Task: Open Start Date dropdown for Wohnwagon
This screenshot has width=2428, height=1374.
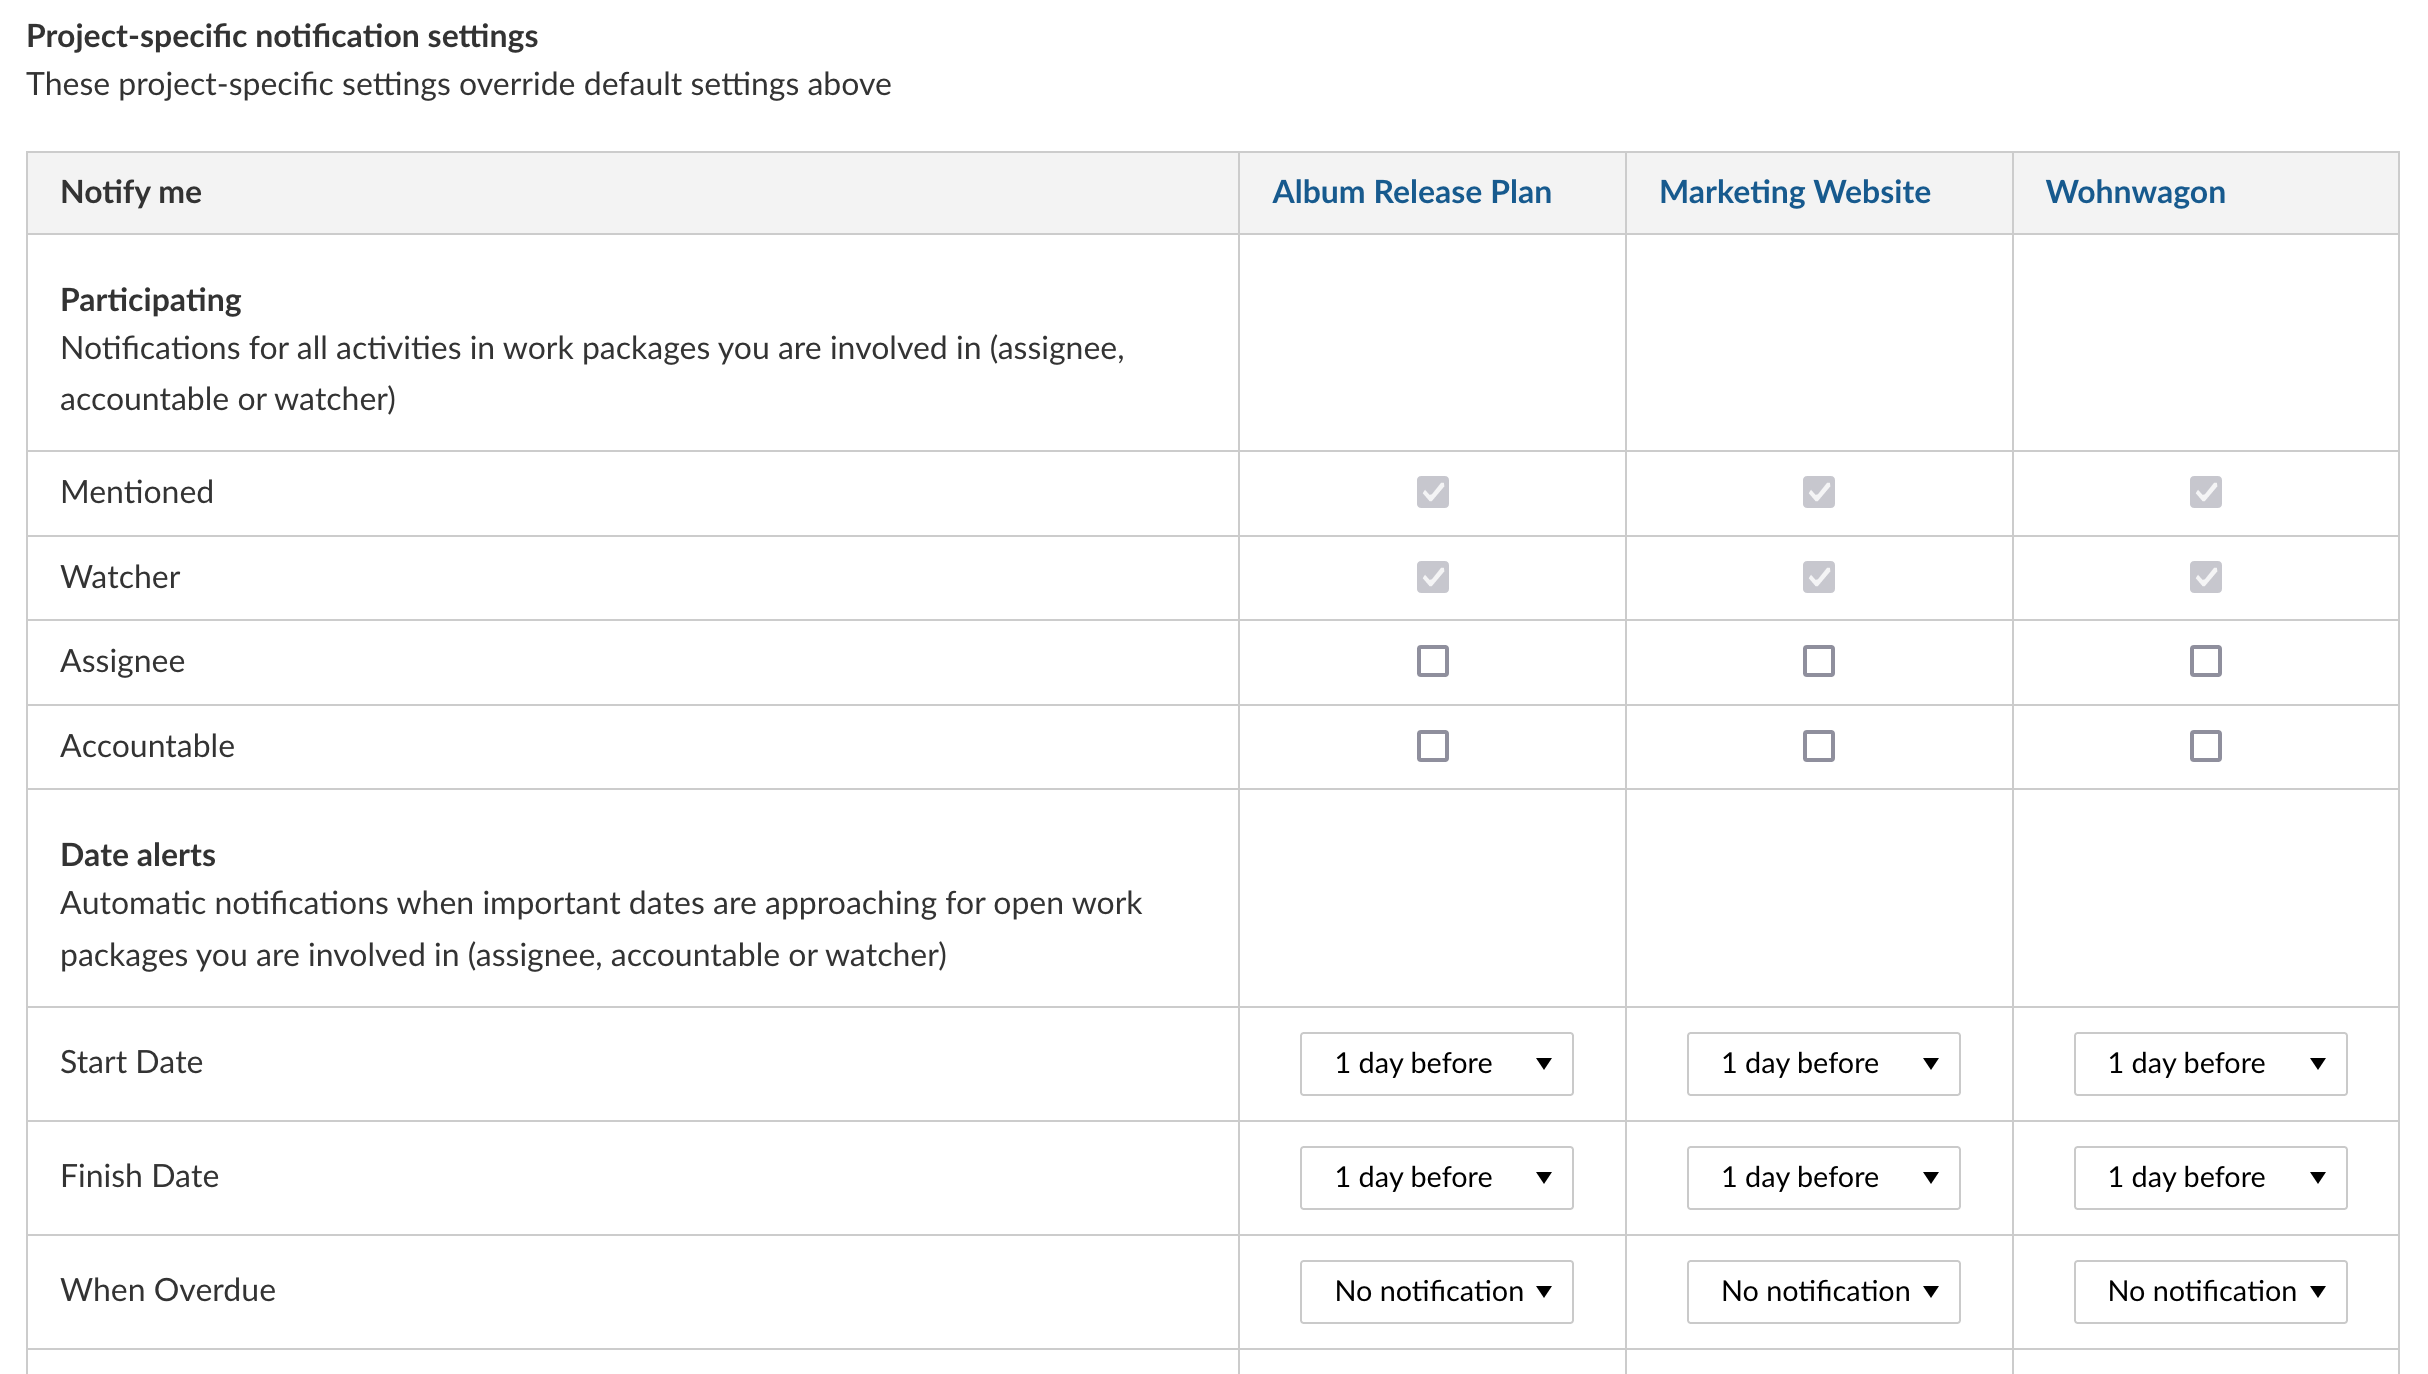Action: point(2209,1063)
